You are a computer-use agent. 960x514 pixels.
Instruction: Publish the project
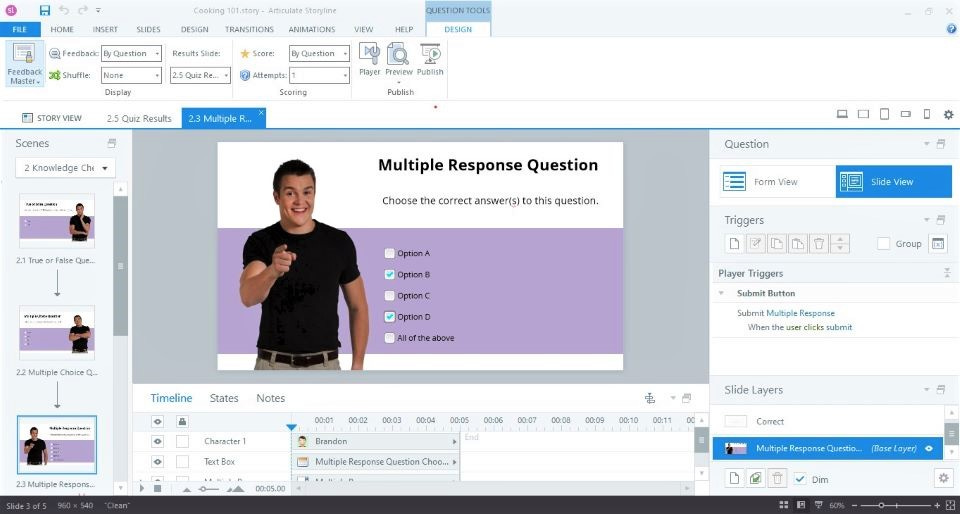[430, 60]
